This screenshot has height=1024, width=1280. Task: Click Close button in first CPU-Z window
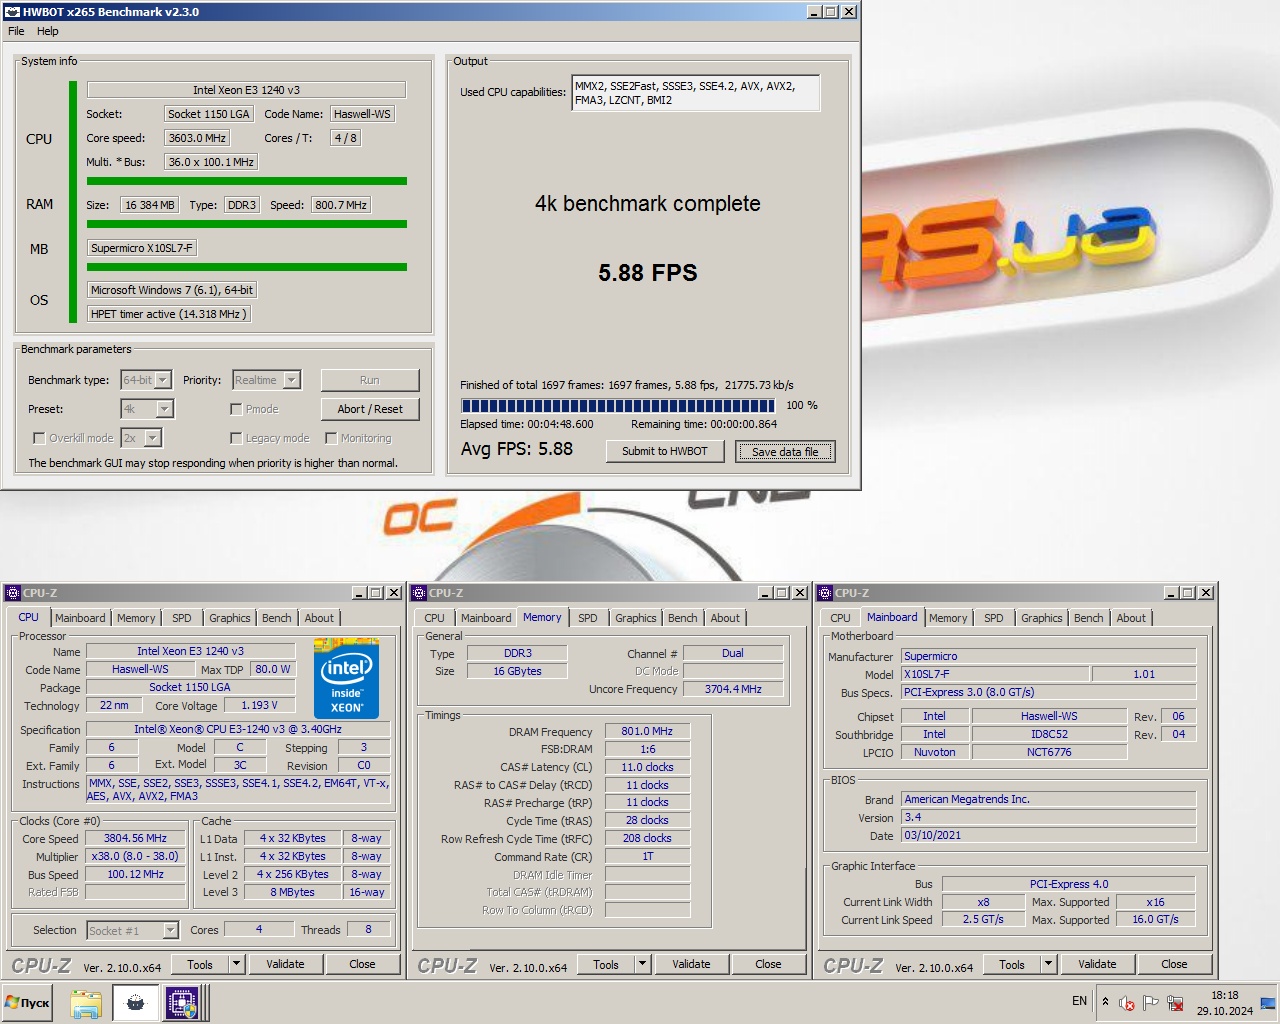362,965
